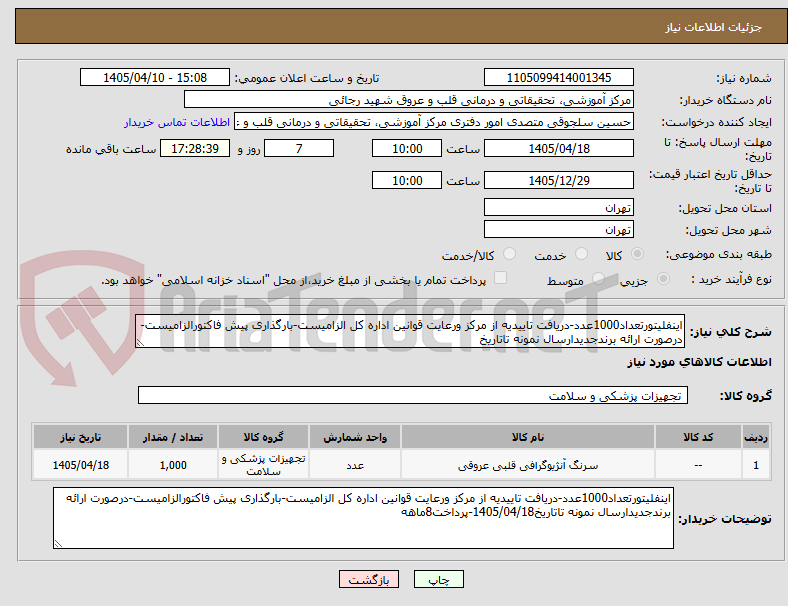Click the delivery city تهران field
Image resolution: width=788 pixels, height=606 pixels.
pyautogui.click(x=559, y=229)
